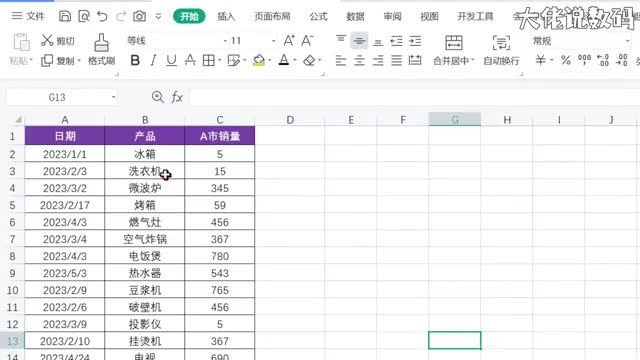Select the 开始 tab
The height and width of the screenshot is (360, 640).
coord(189,16)
